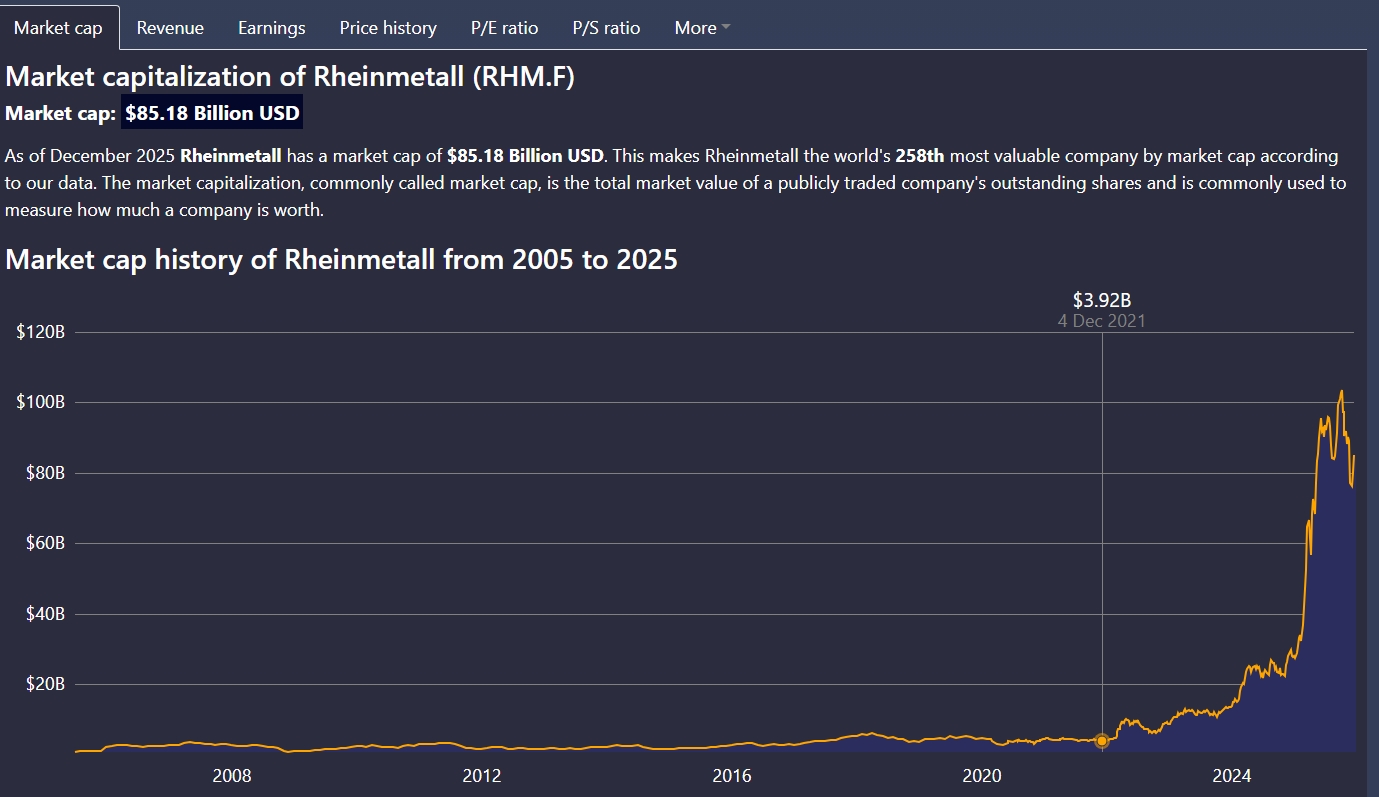Click the $40B y-axis label
Viewport: 1379px width, 797px height.
pos(45,614)
